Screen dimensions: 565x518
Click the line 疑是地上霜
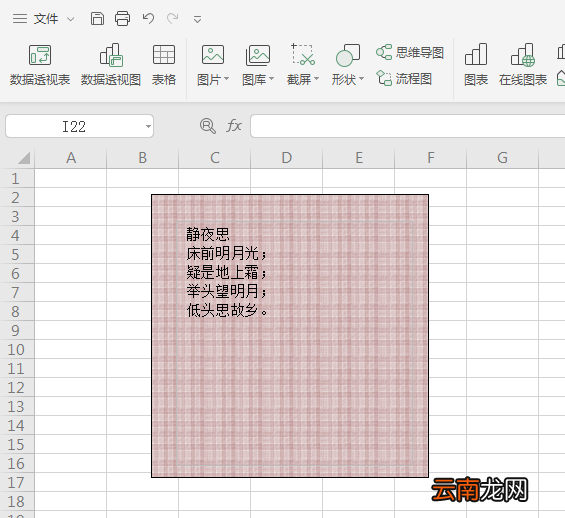[x=226, y=272]
